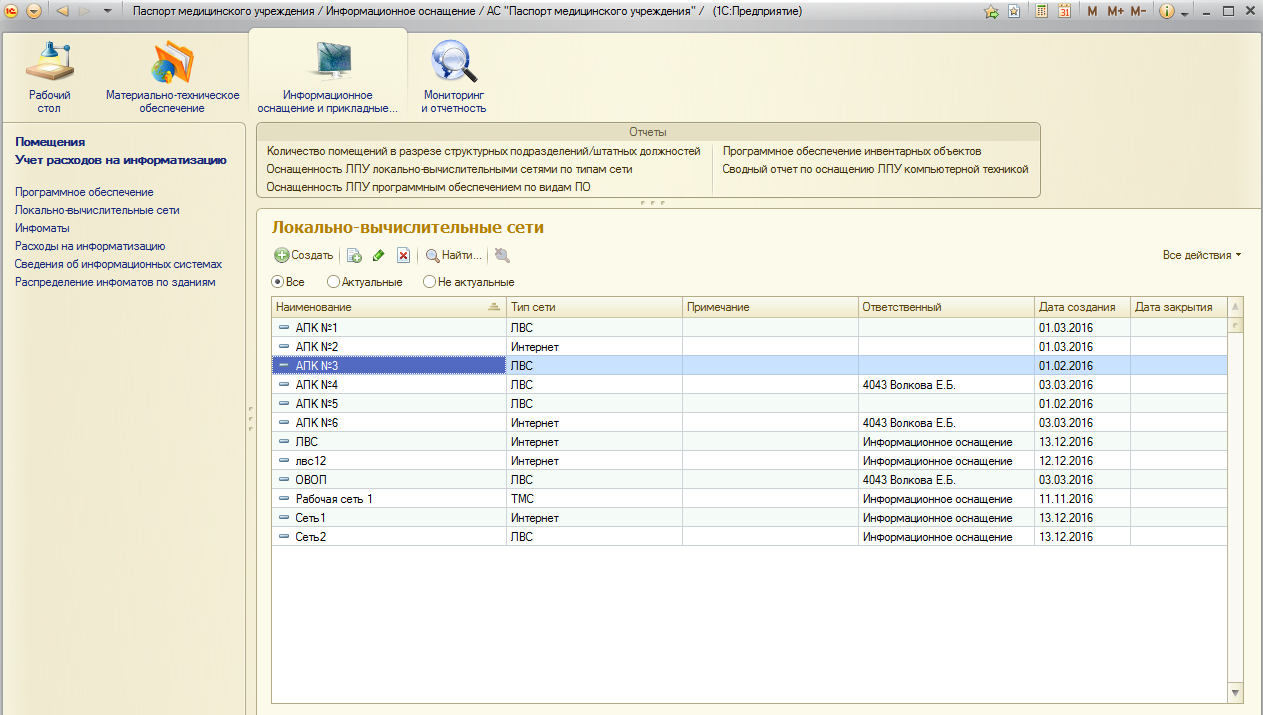Select the "Все" radio button
The height and width of the screenshot is (715, 1263).
[x=279, y=282]
